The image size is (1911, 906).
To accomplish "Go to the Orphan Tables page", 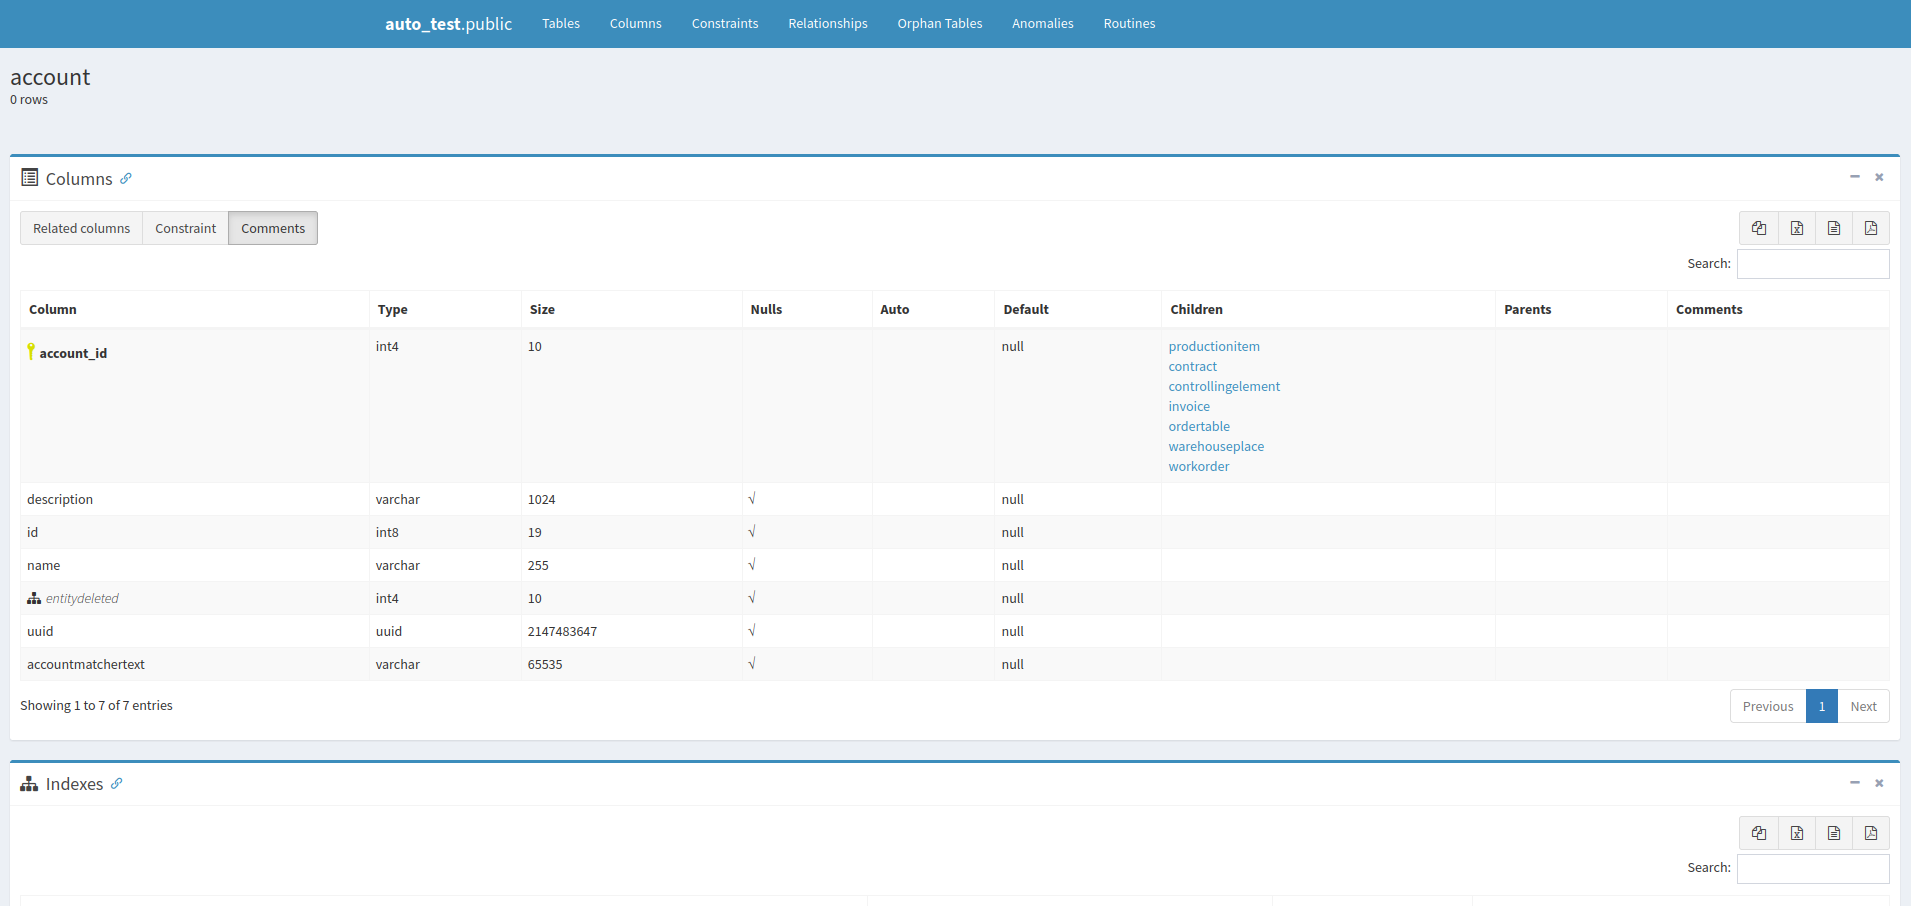I will (939, 24).
